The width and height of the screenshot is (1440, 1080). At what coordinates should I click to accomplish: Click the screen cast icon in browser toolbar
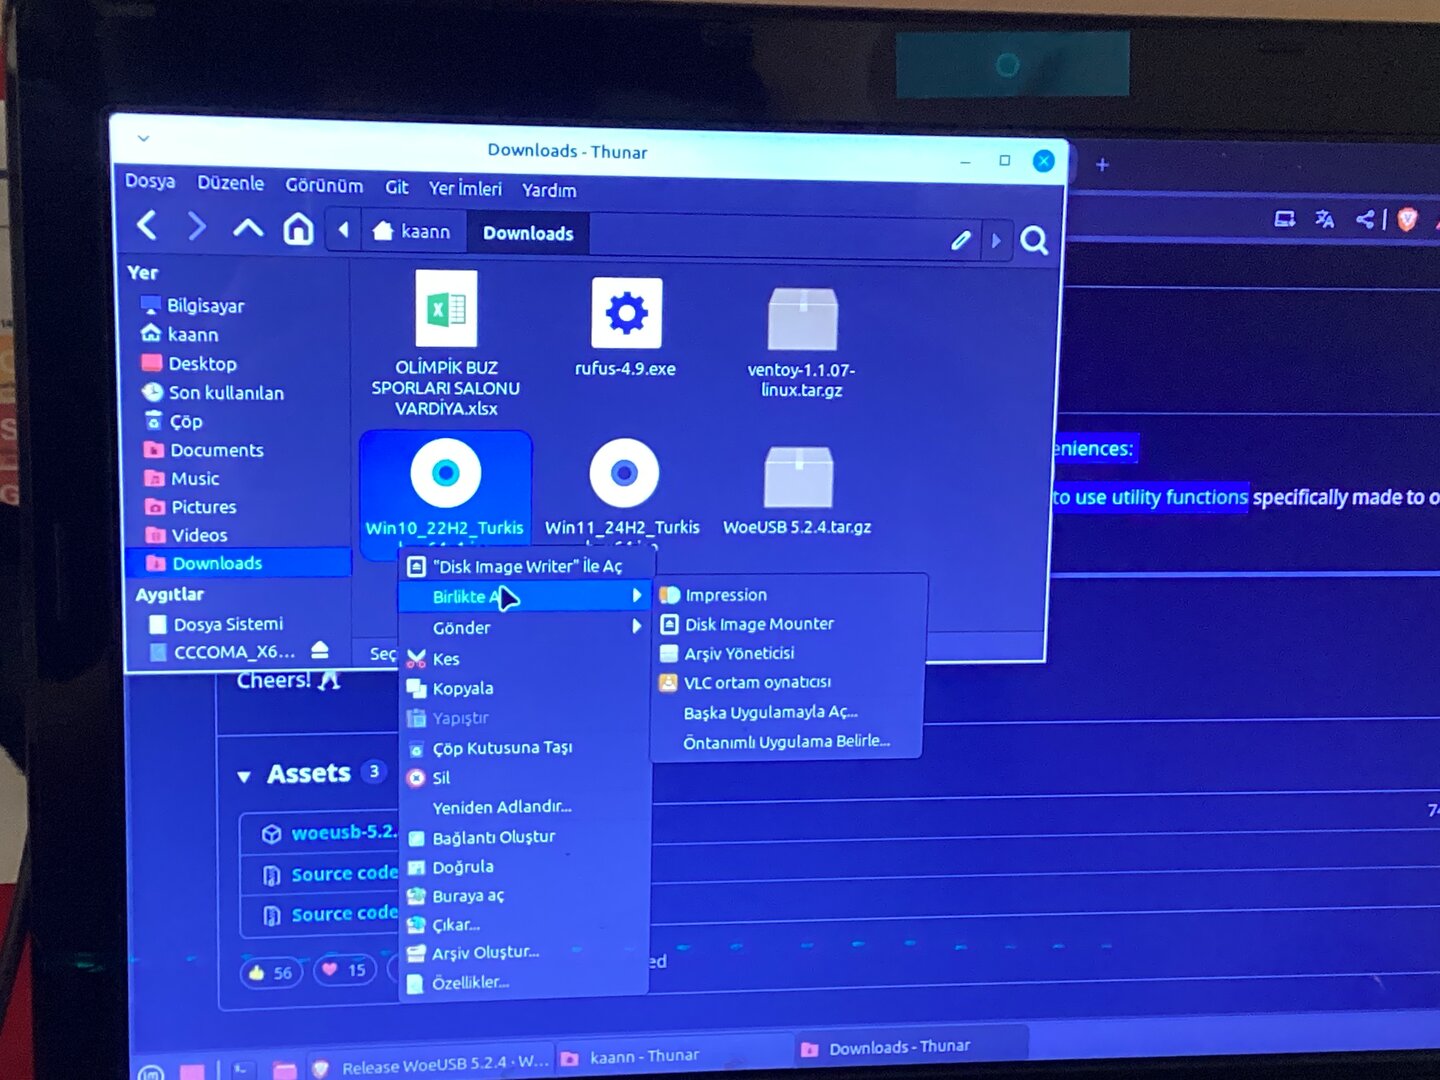(x=1285, y=219)
